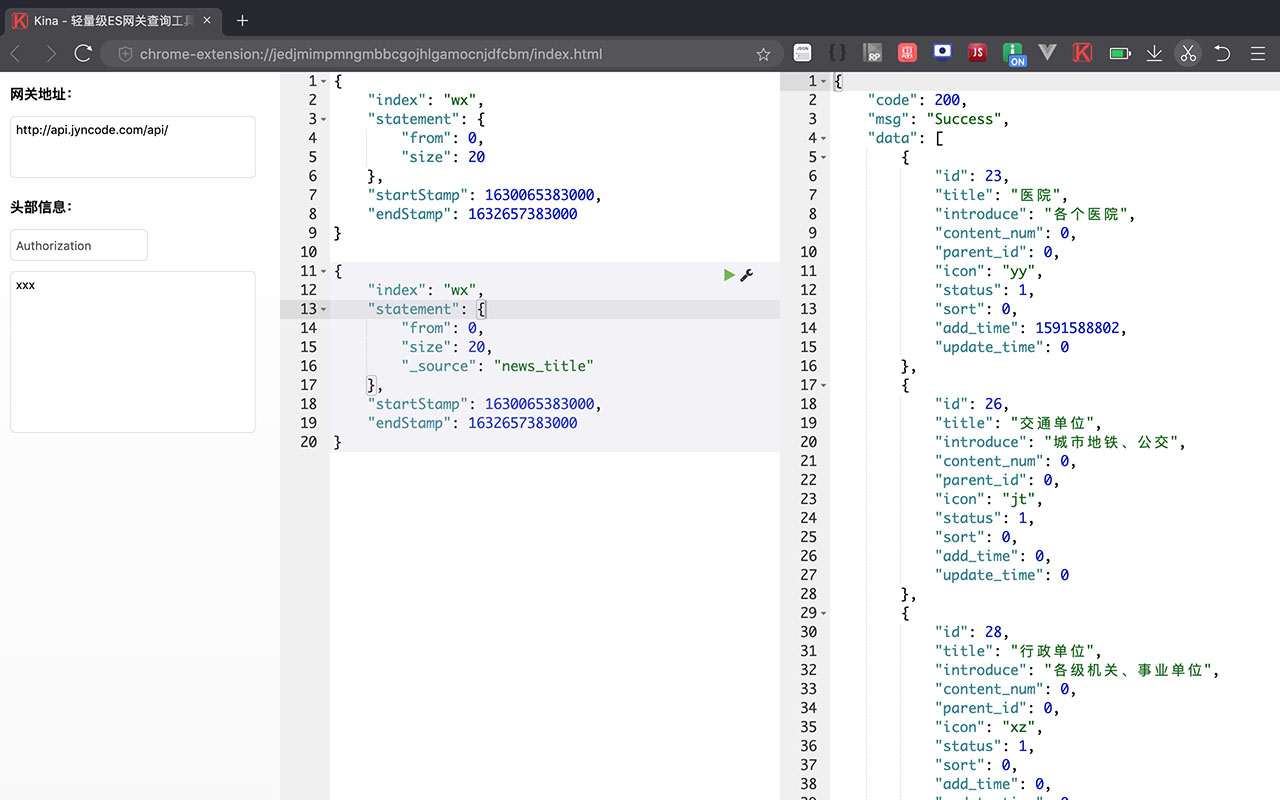The height and width of the screenshot is (800, 1280).
Task: Focus the Authorization header name field
Action: [79, 245]
